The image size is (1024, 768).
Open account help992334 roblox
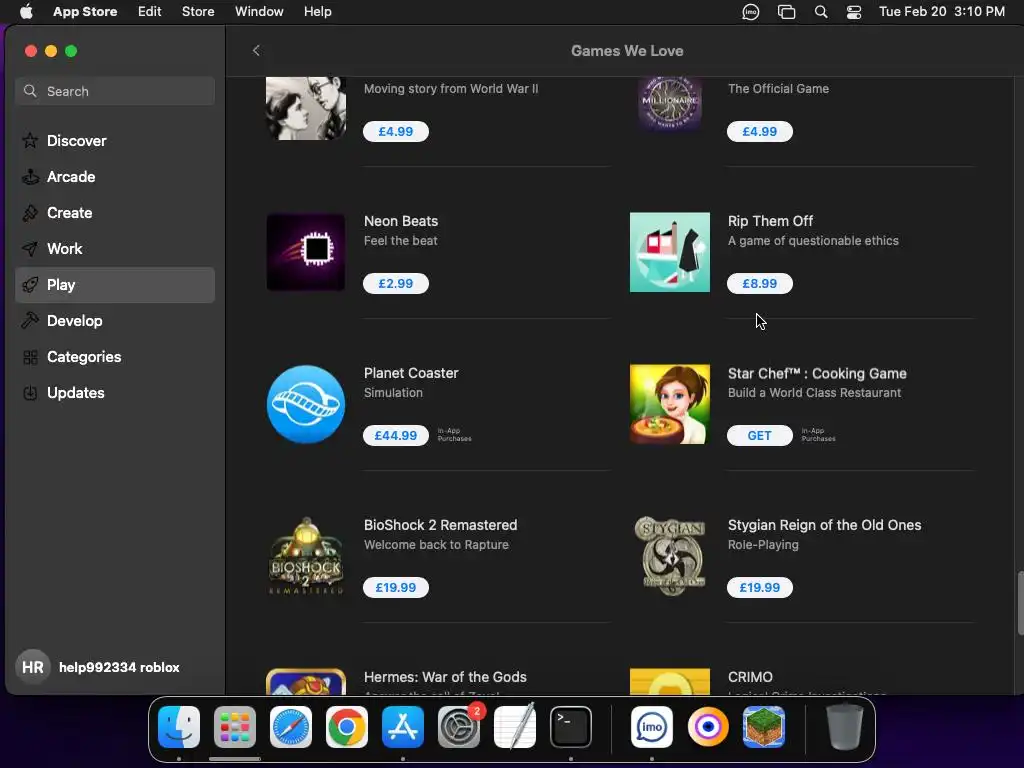tap(119, 667)
